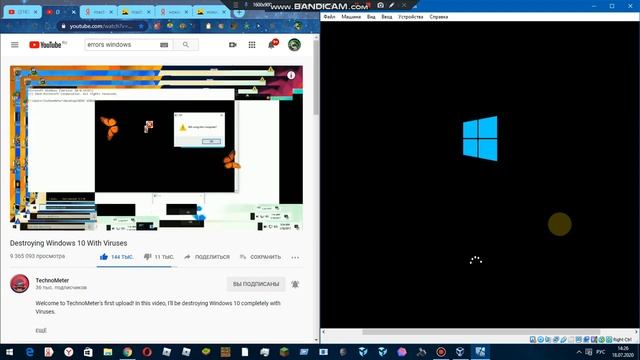The width and height of the screenshot is (640, 360).
Task: Open the Yandex browser taskbar icon
Action: point(69,352)
